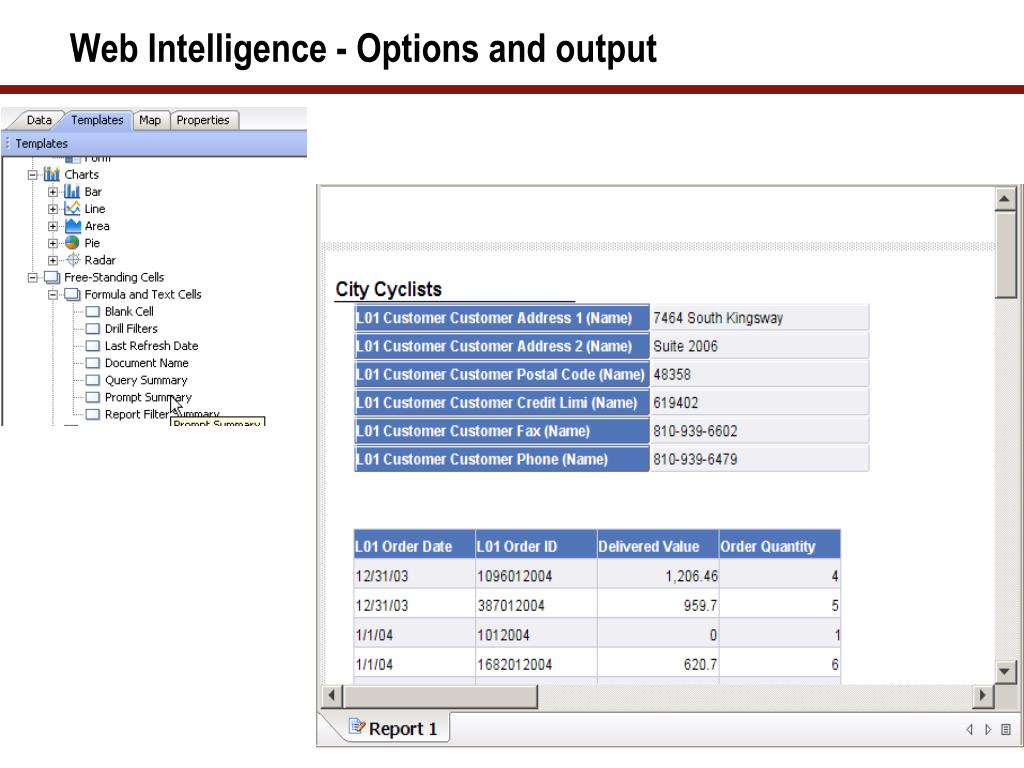Switch to the Data tab
The width and height of the screenshot is (1024, 768).
(39, 120)
